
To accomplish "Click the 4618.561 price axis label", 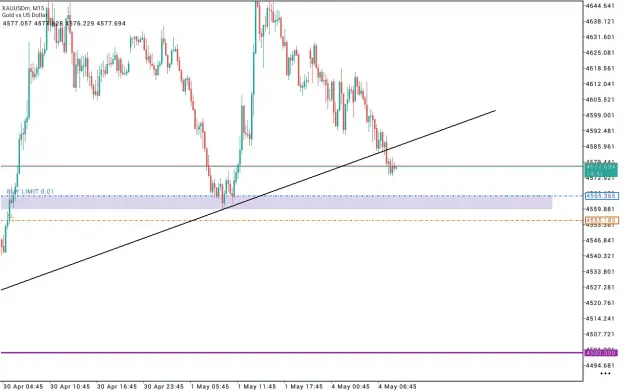I will [x=600, y=69].
